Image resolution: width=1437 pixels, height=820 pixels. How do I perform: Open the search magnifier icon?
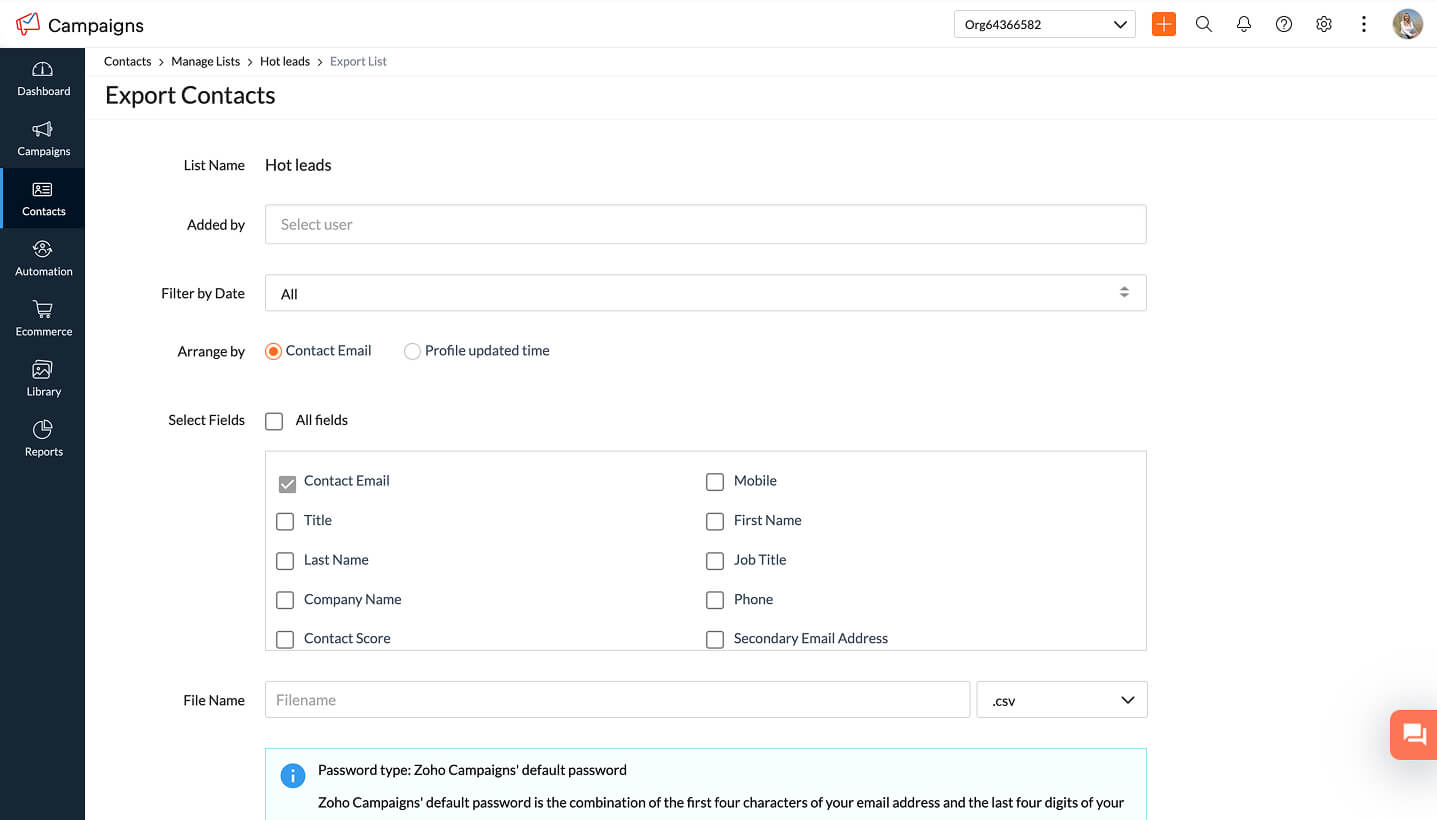coord(1204,24)
